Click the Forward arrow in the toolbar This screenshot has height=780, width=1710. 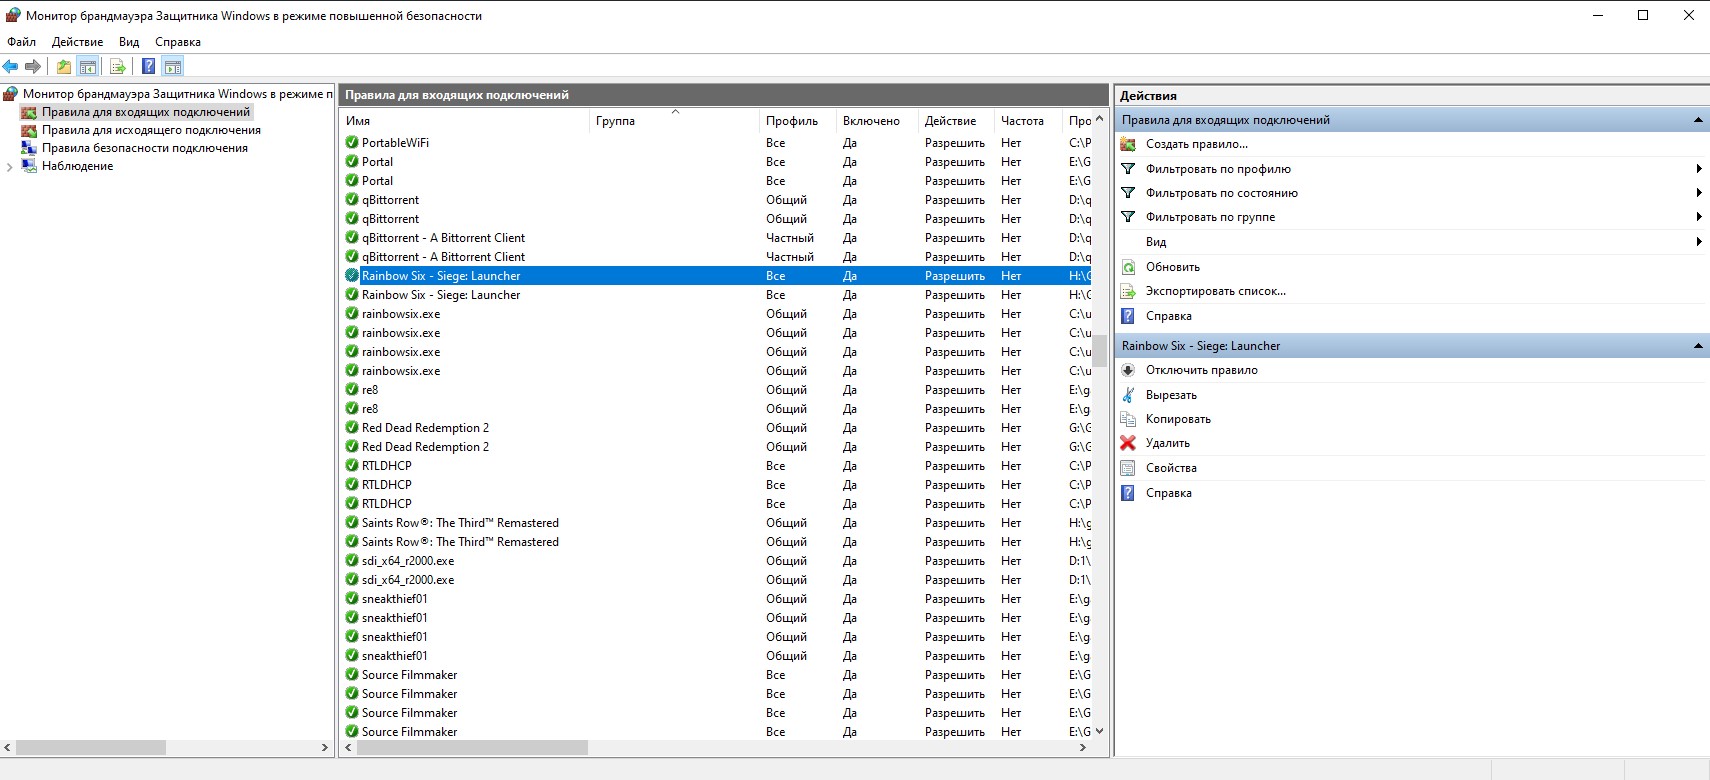click(33, 67)
